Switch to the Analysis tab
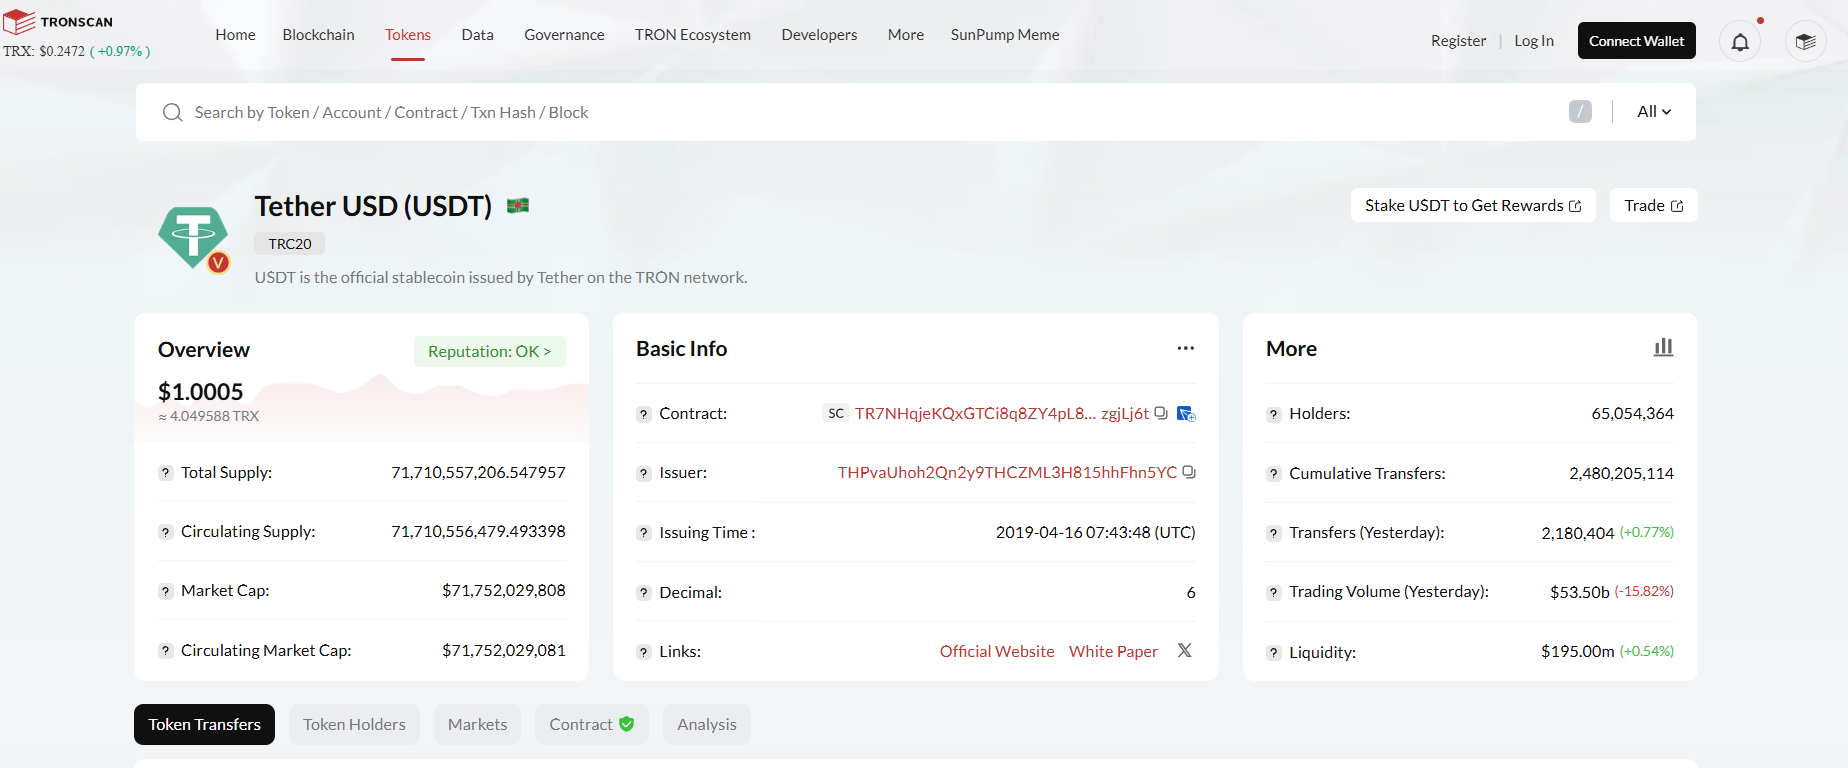The height and width of the screenshot is (768, 1848). (x=706, y=725)
